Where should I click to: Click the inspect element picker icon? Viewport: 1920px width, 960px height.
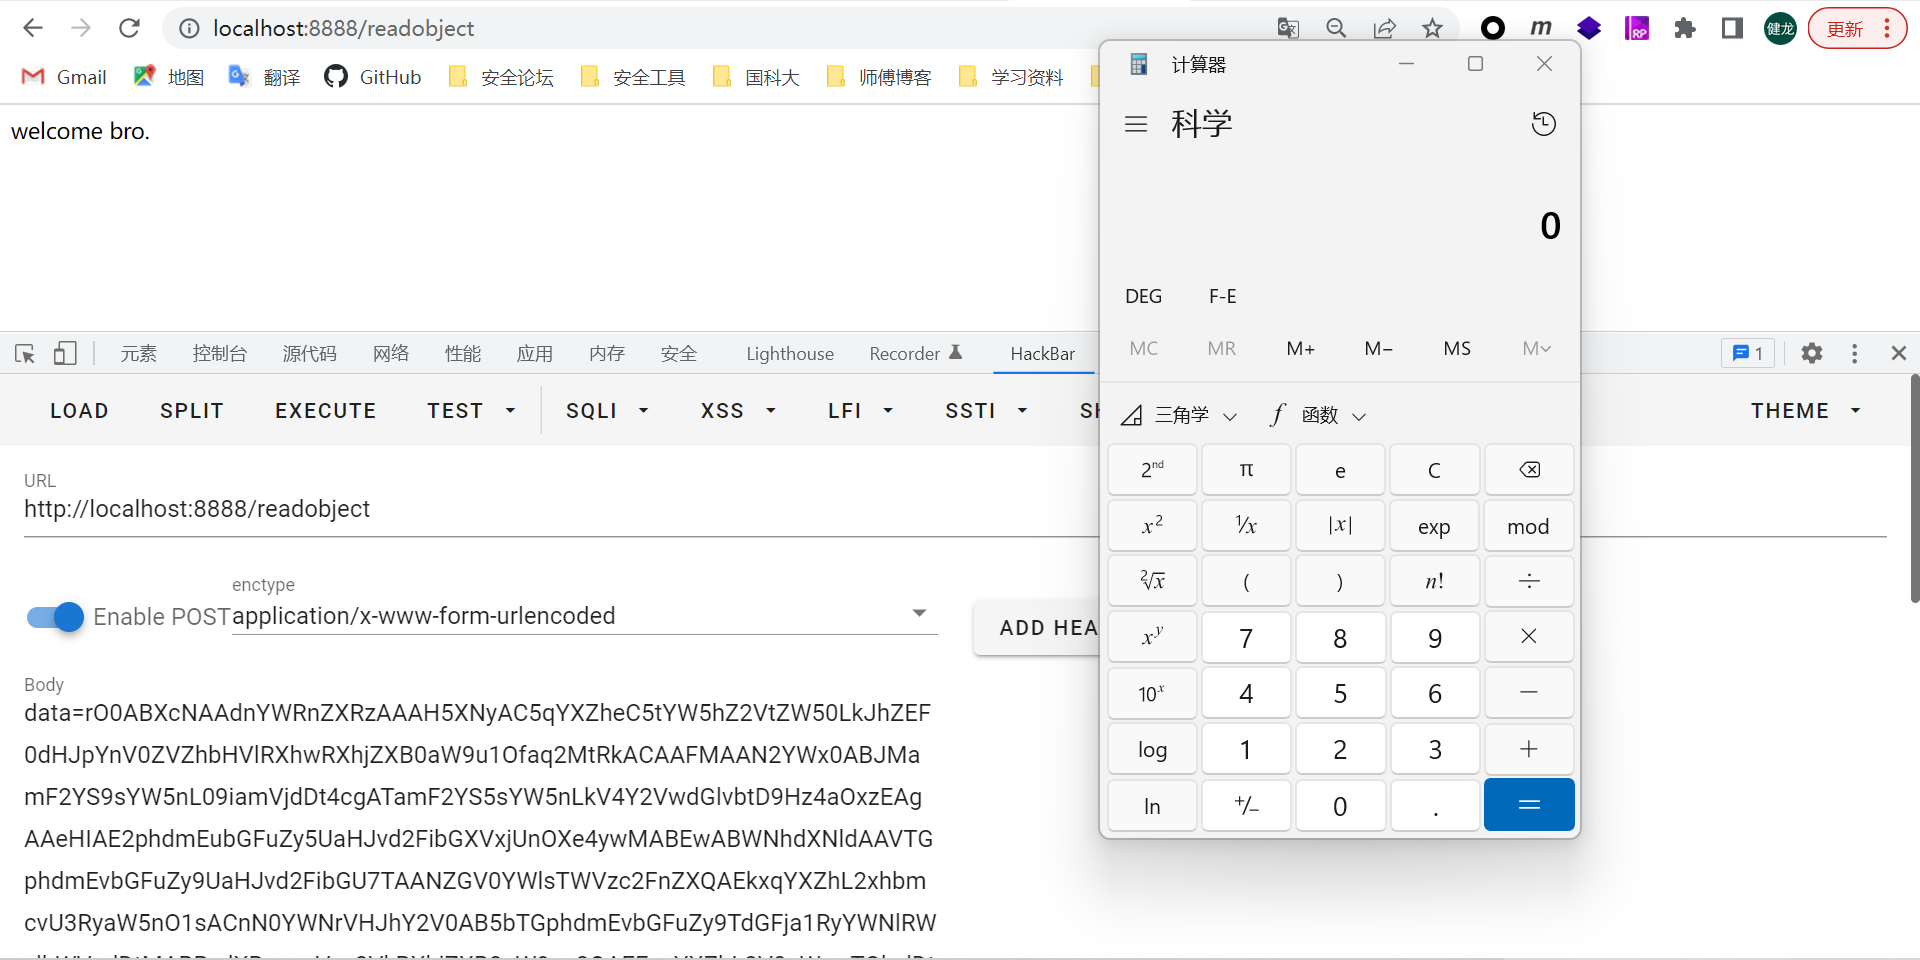coord(25,353)
